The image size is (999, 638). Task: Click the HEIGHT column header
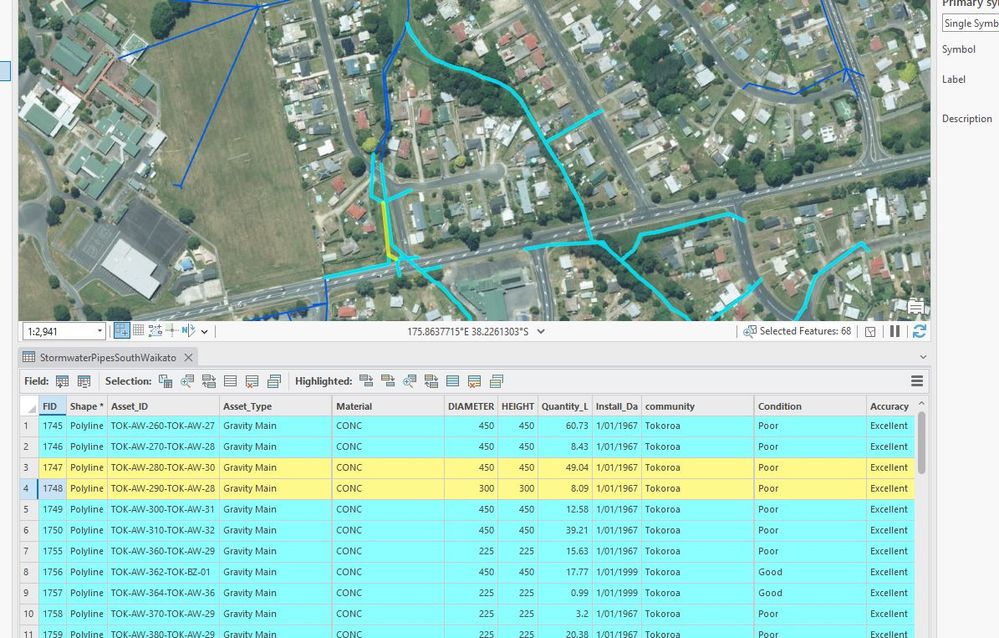pyautogui.click(x=517, y=406)
